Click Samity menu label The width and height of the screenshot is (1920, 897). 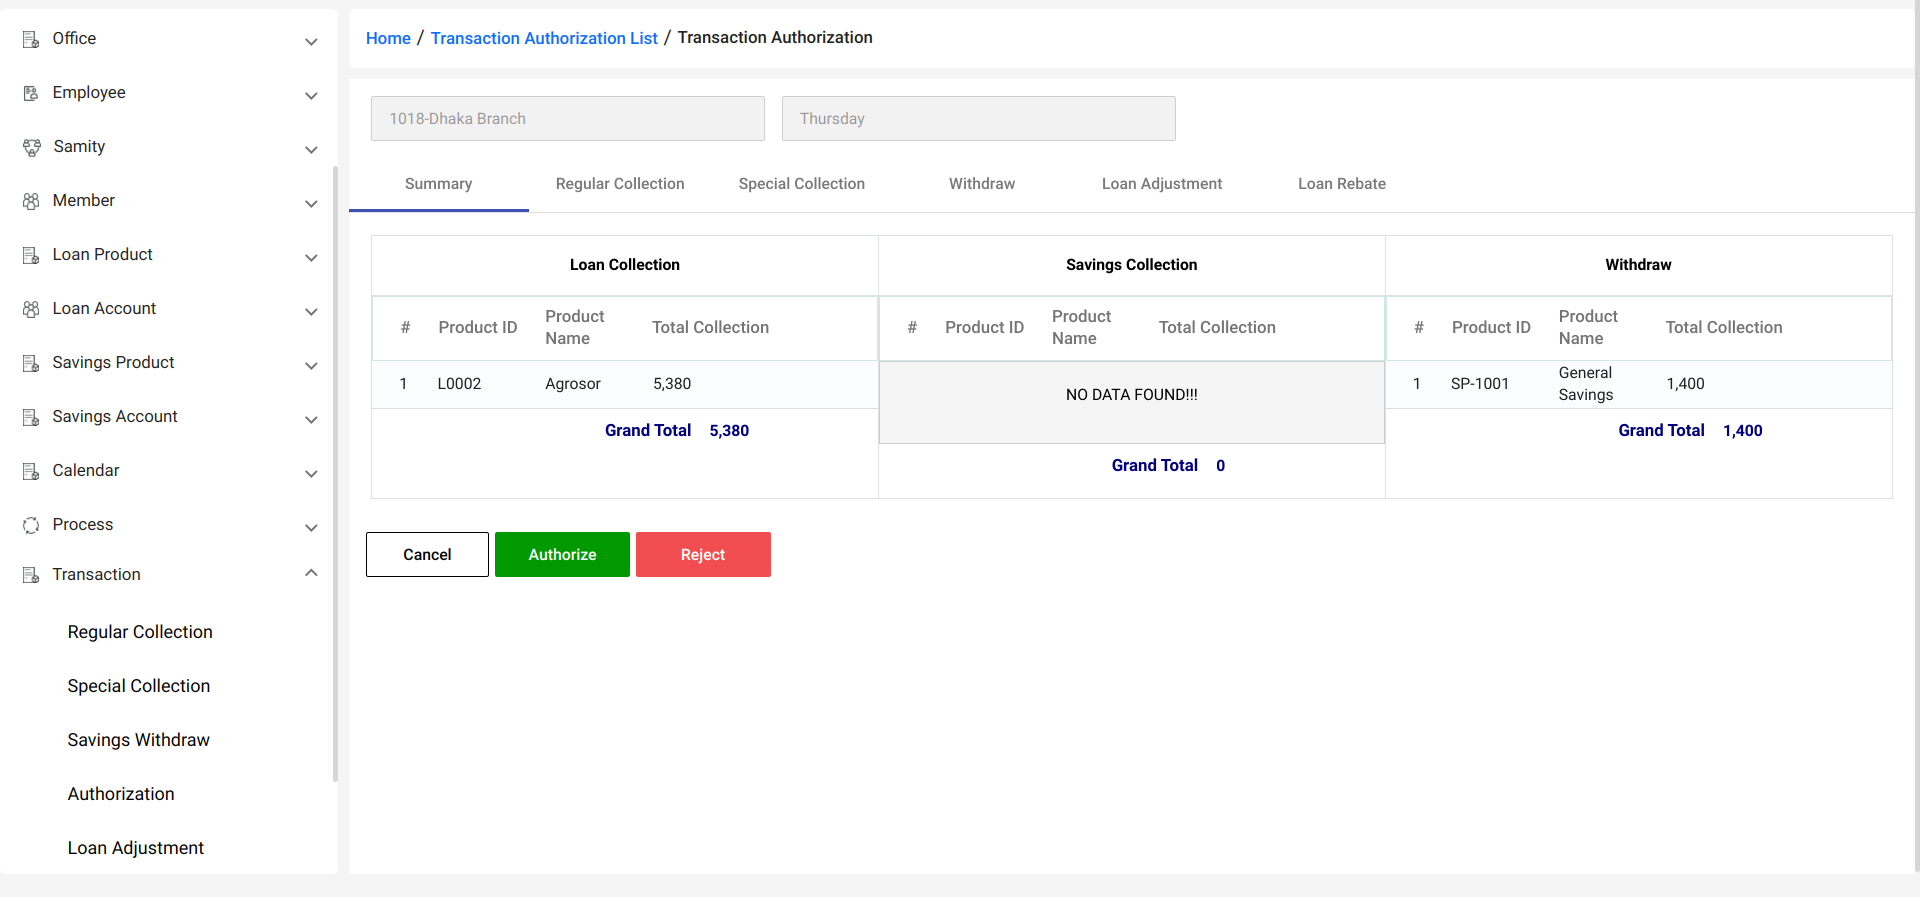pos(79,146)
